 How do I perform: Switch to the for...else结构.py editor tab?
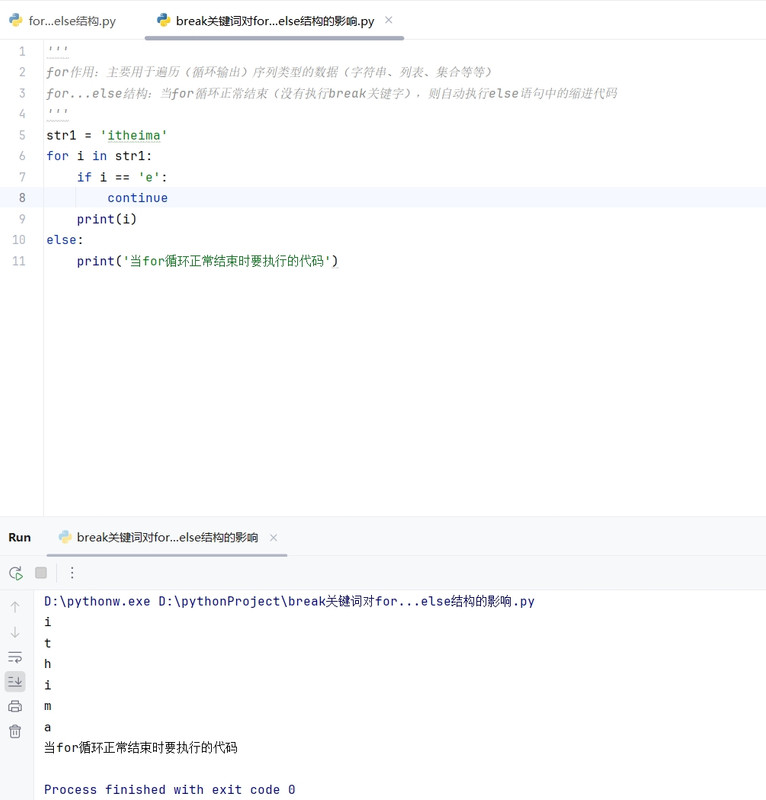(63, 21)
